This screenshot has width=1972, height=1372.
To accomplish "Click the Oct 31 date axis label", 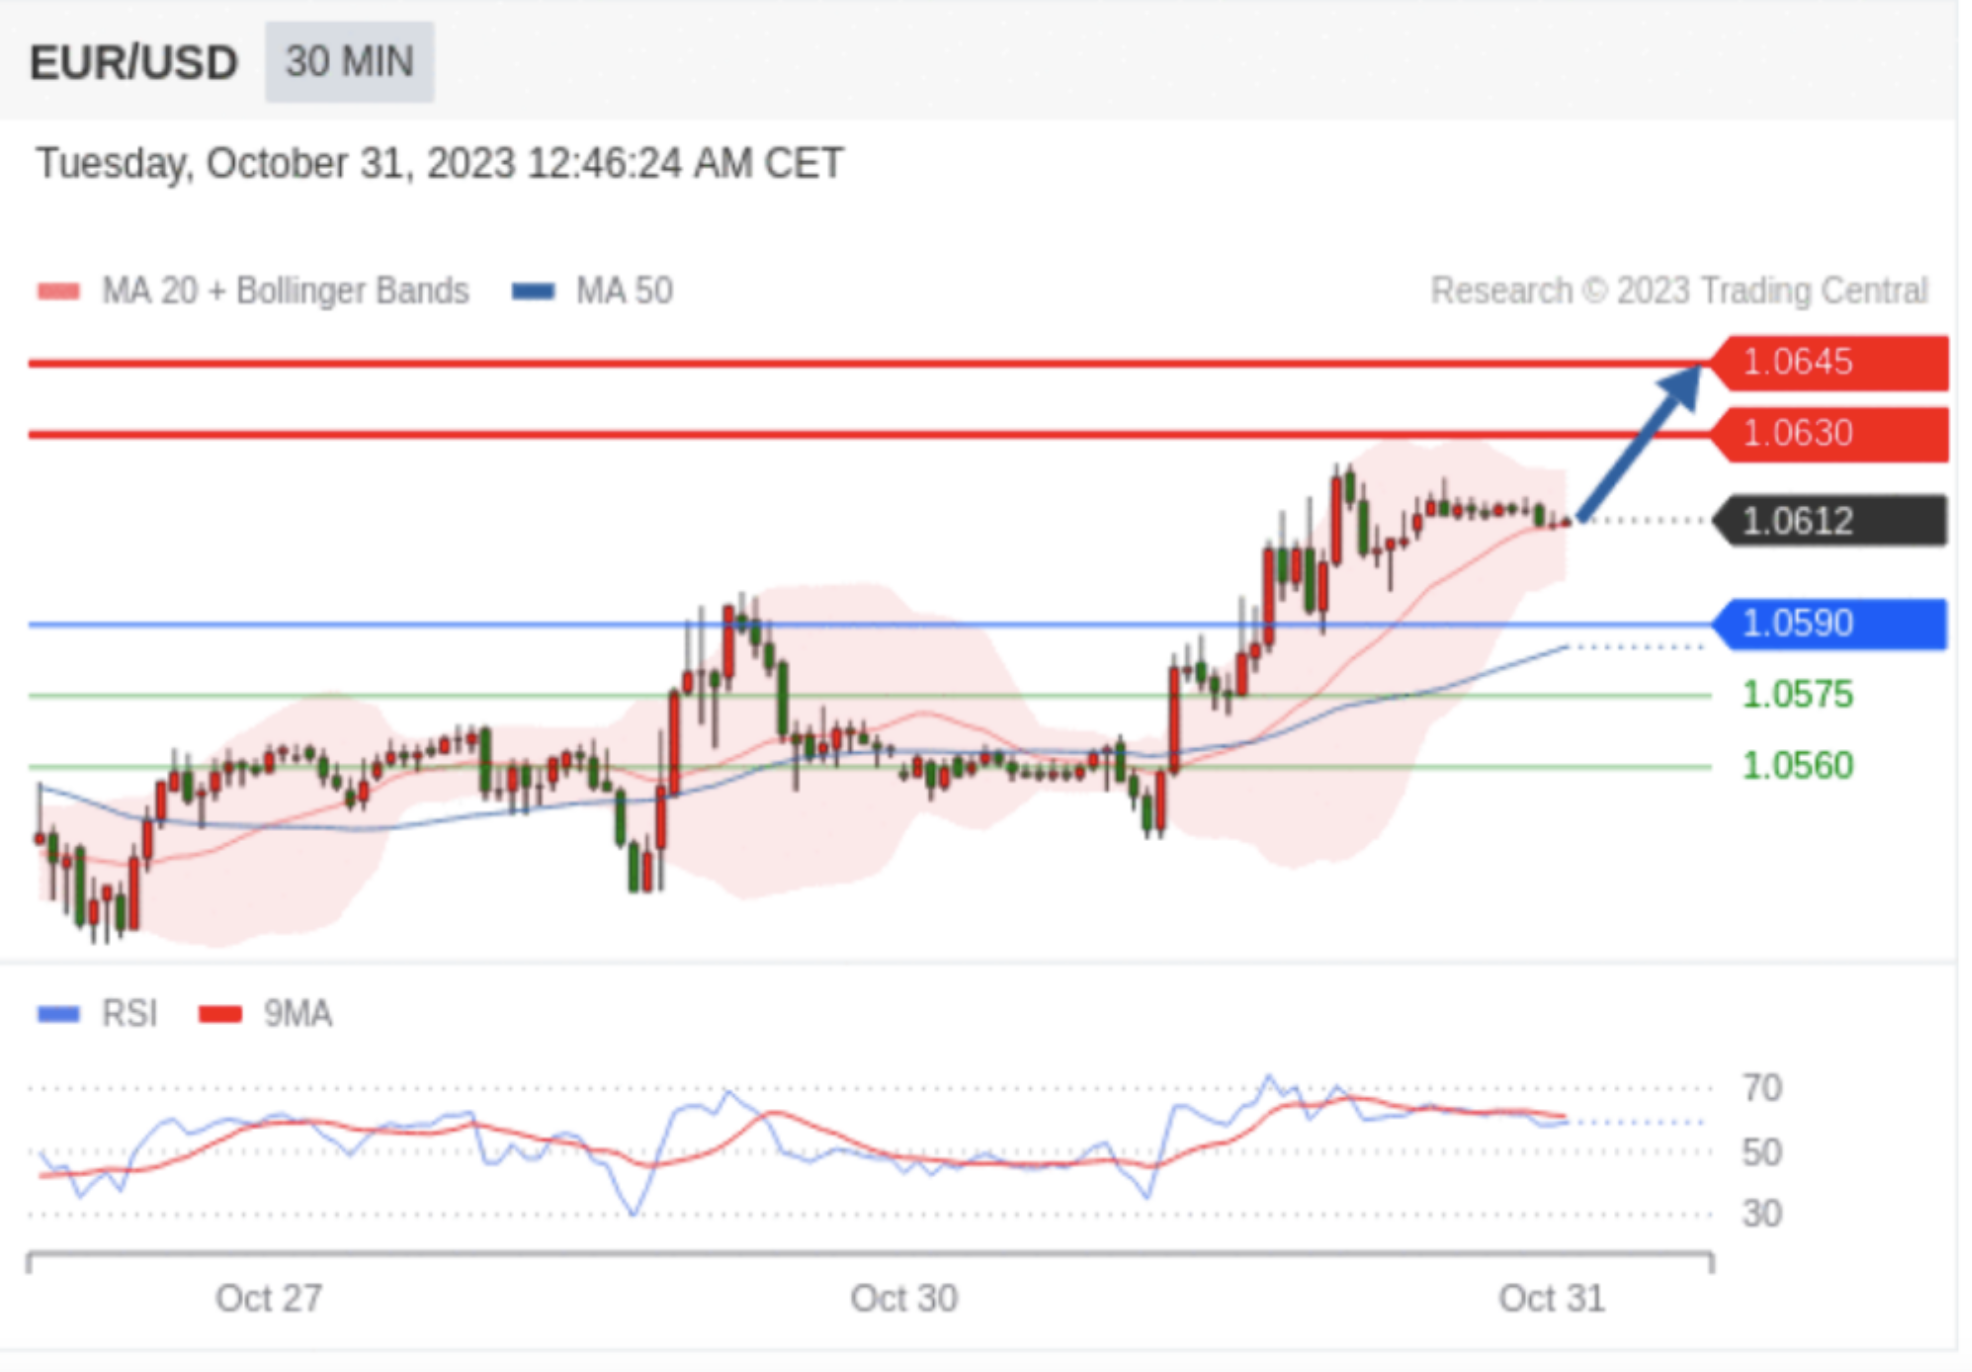I will 1551,1299.
